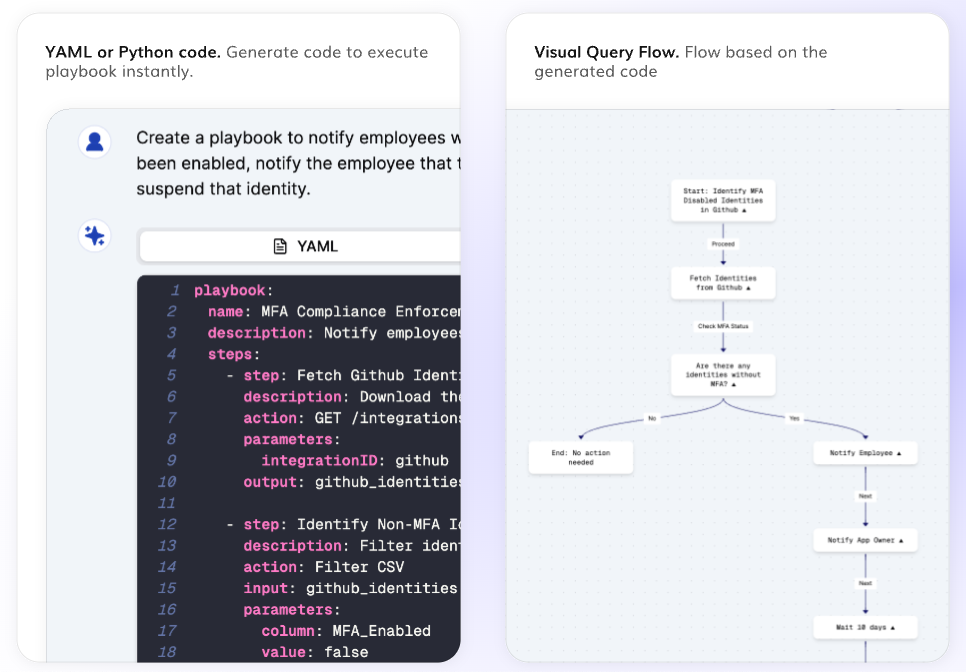Click the 'name: MFA Compliance' code line
The width and height of the screenshot is (966, 672).
(334, 312)
